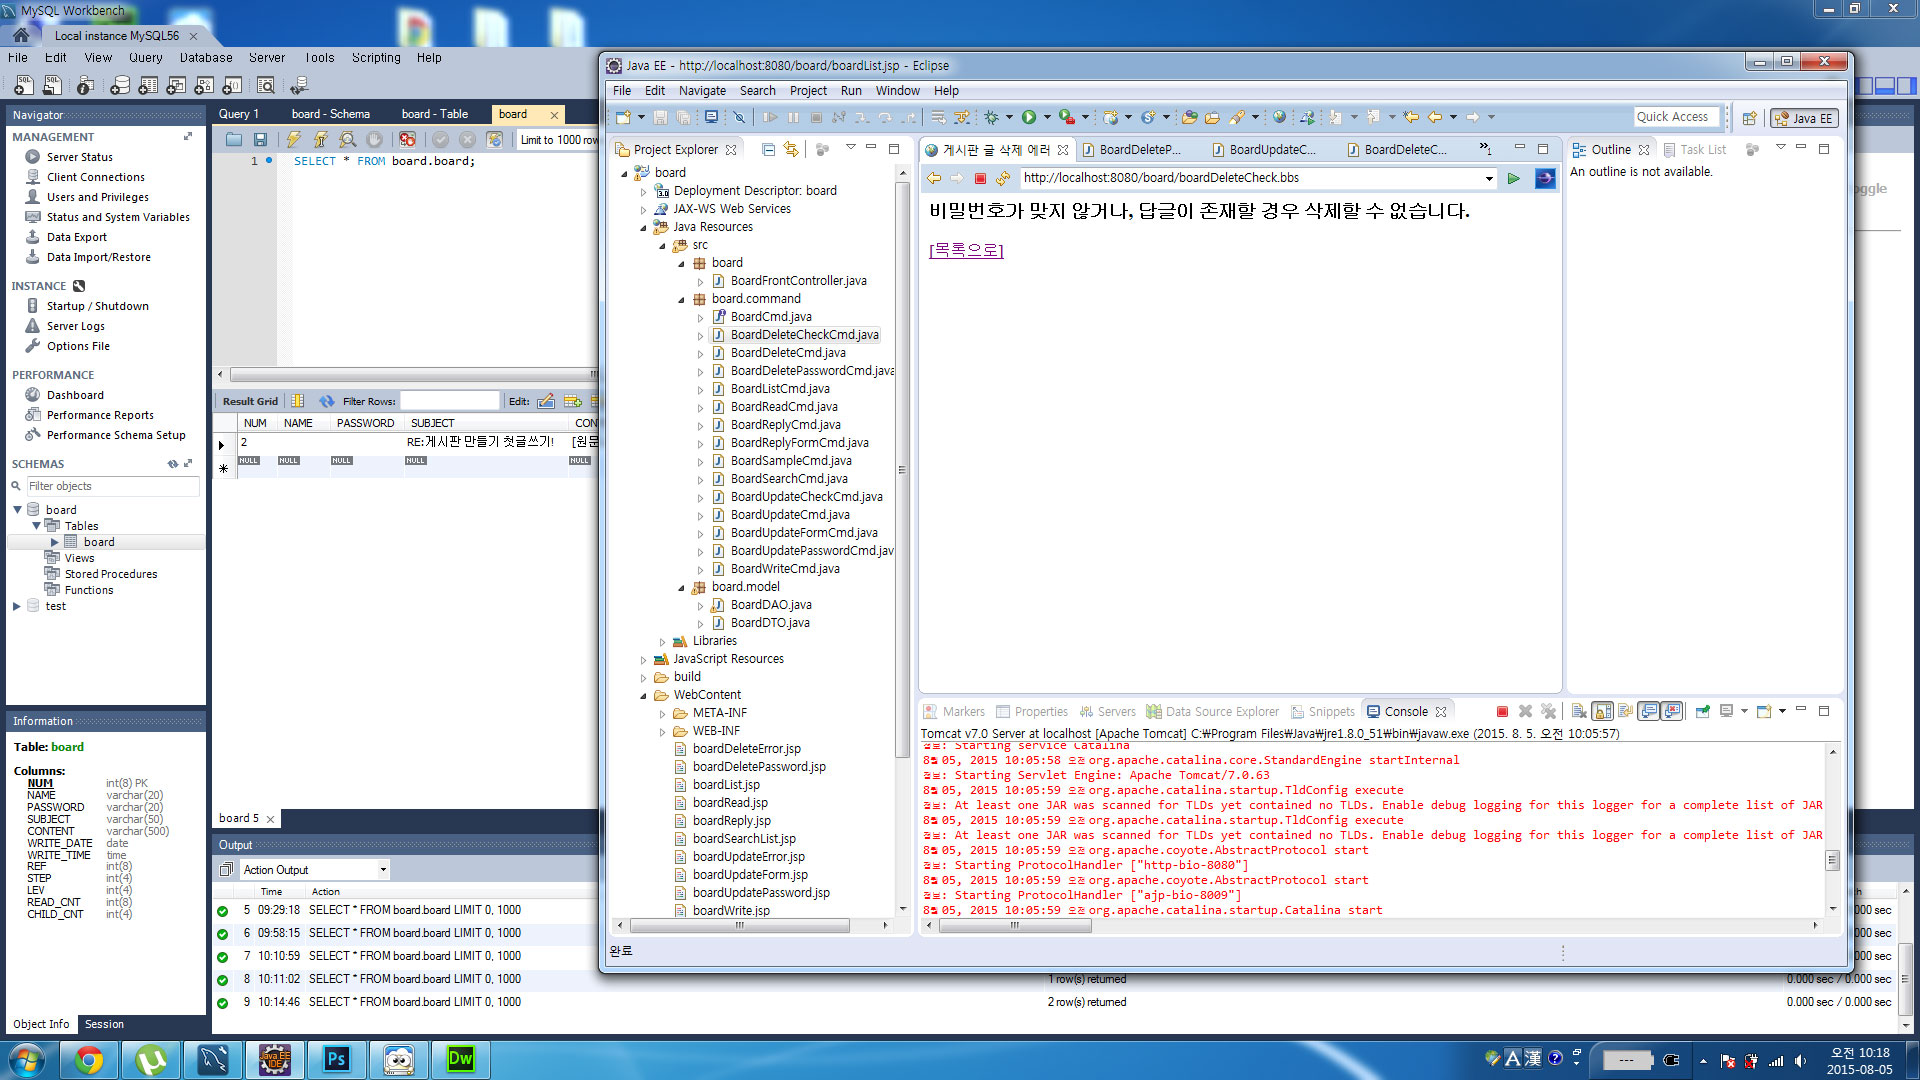Click Clear Console icon
The width and height of the screenshot is (1920, 1080).
(1578, 712)
